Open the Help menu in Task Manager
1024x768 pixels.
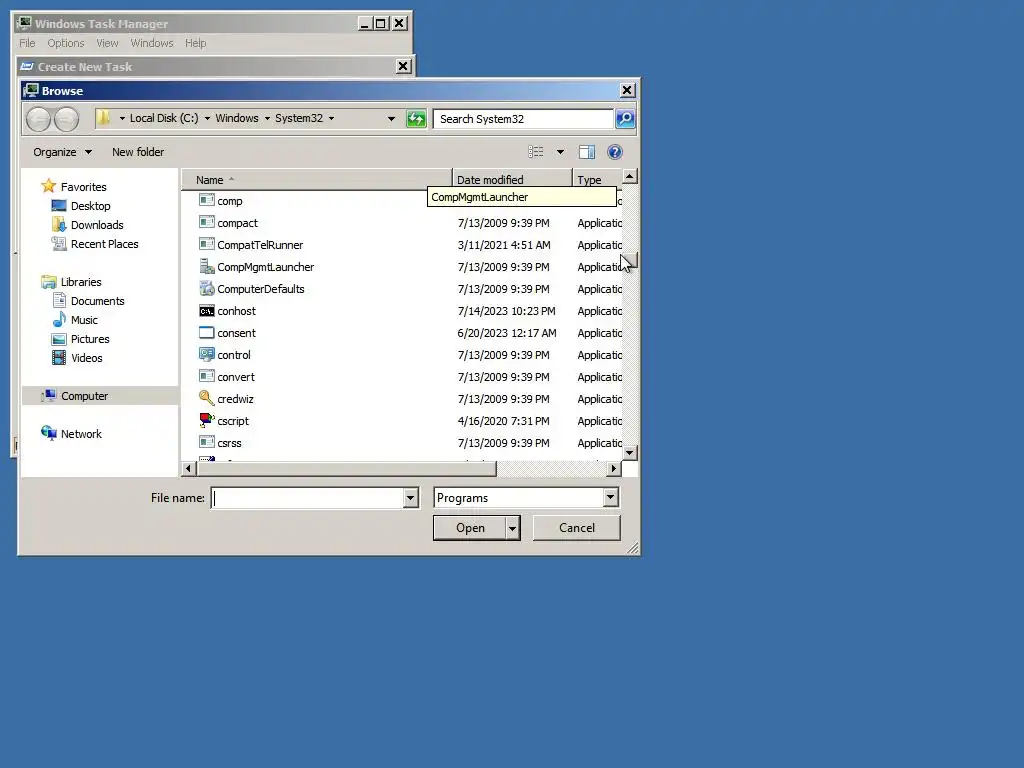coord(195,43)
